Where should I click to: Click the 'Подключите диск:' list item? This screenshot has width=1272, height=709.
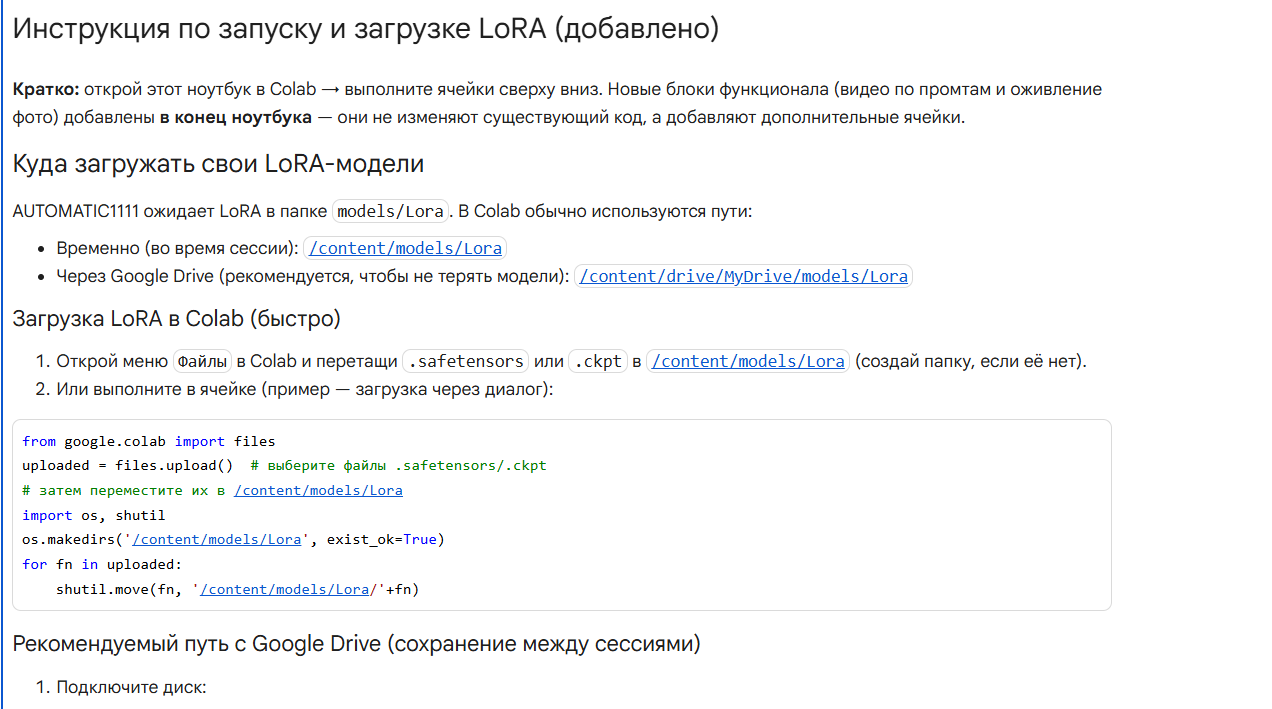pyautogui.click(x=130, y=687)
